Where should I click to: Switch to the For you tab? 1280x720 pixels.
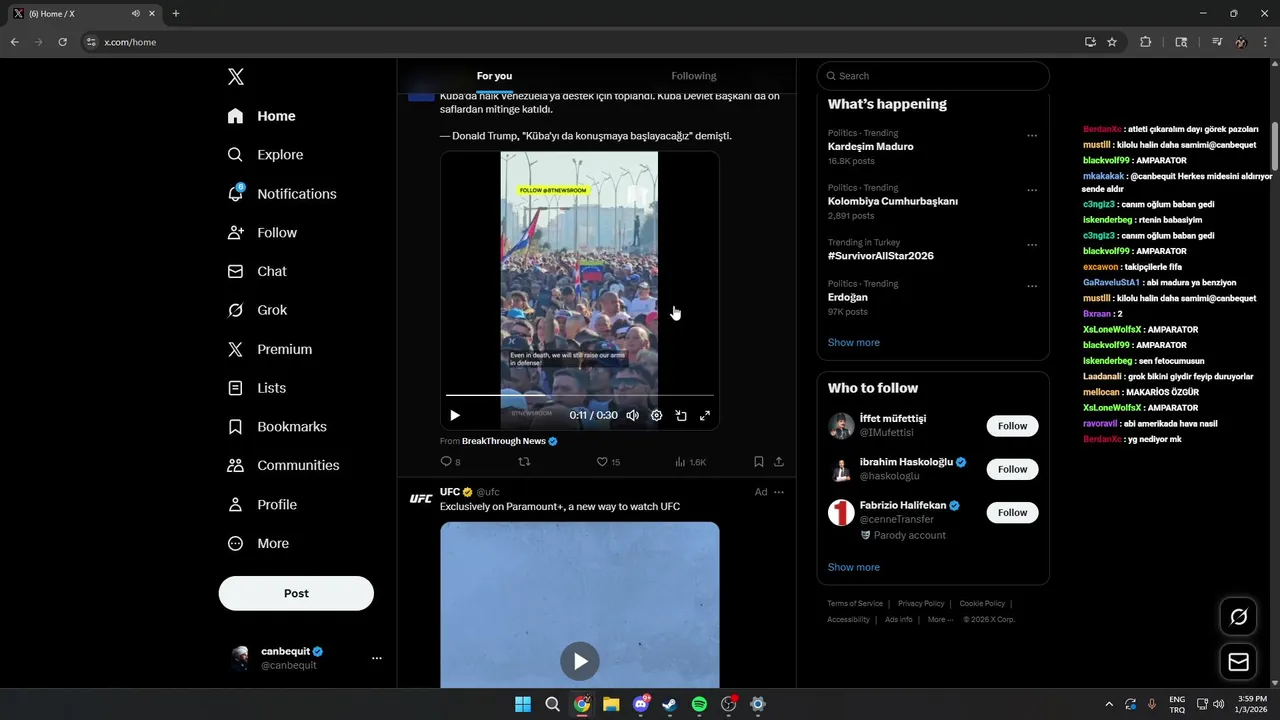(494, 76)
